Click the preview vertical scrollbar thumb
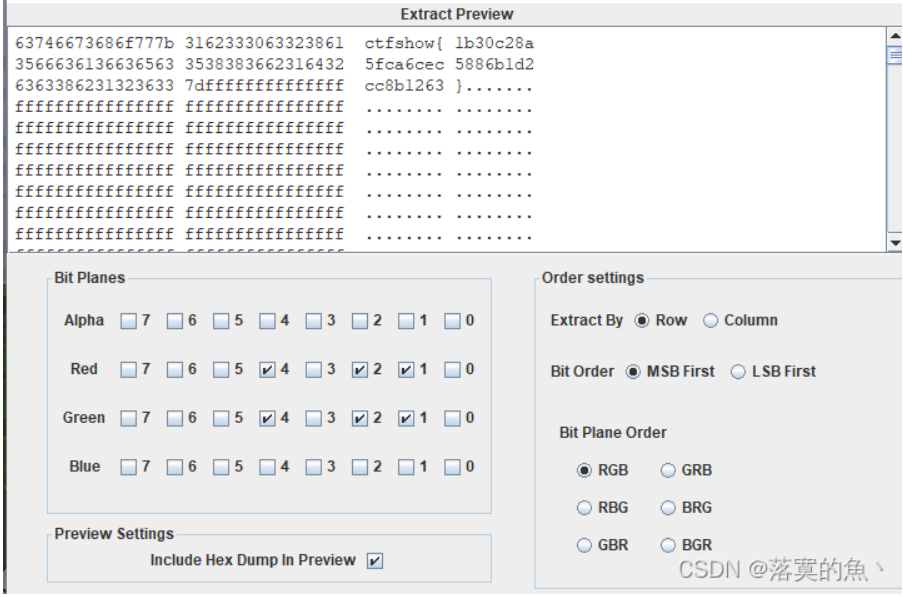 [895, 55]
